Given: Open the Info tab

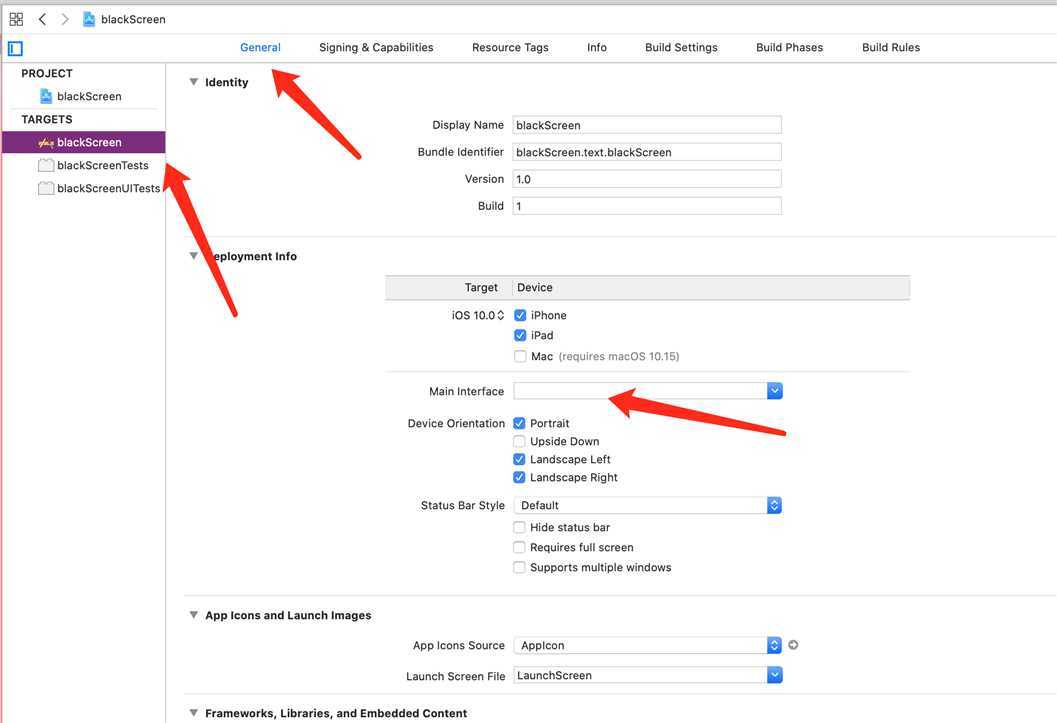Looking at the screenshot, I should coord(597,47).
